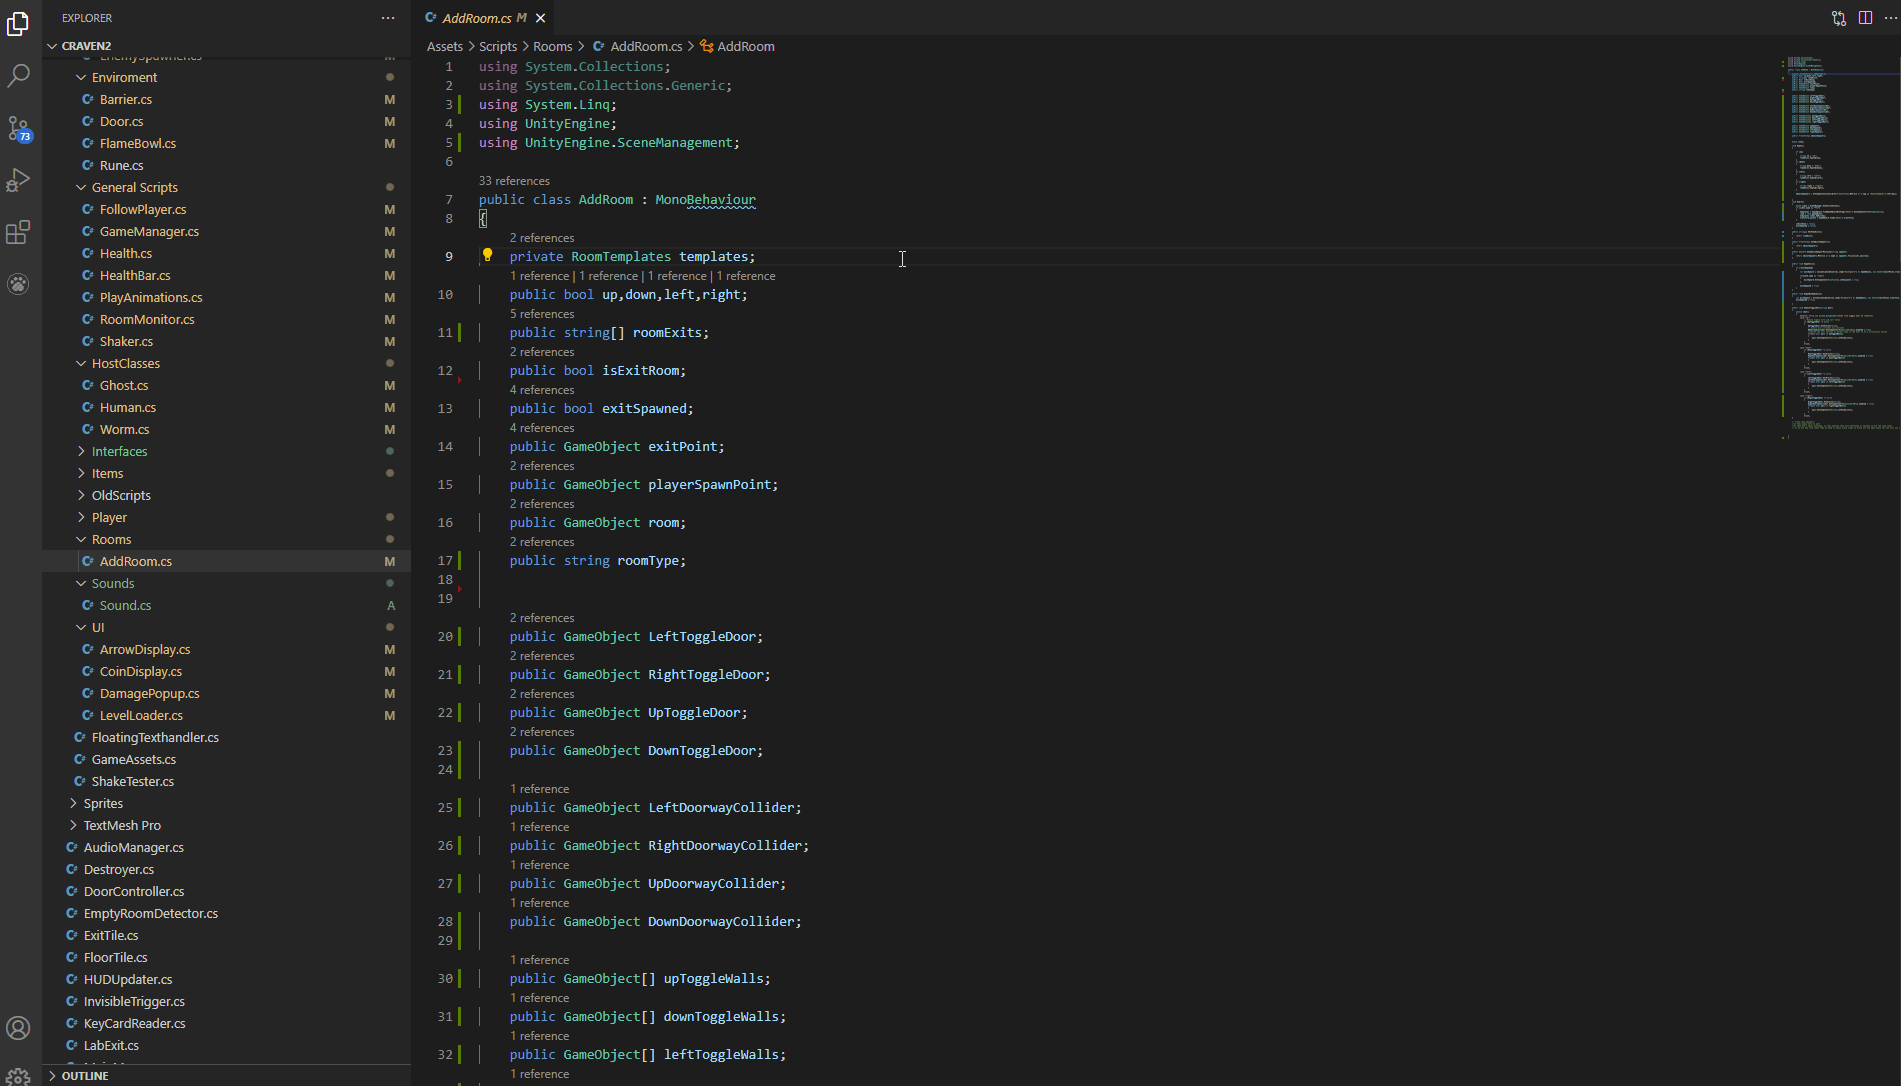Open the Extensions view
Image resolution: width=1901 pixels, height=1086 pixels.
[18, 232]
